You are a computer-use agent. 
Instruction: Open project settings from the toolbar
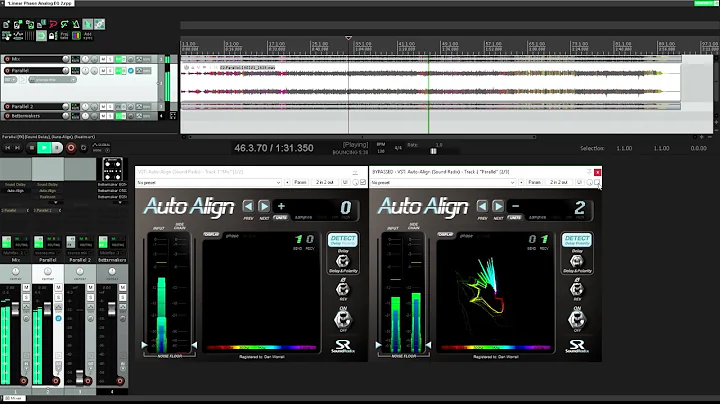pyautogui.click(x=41, y=24)
